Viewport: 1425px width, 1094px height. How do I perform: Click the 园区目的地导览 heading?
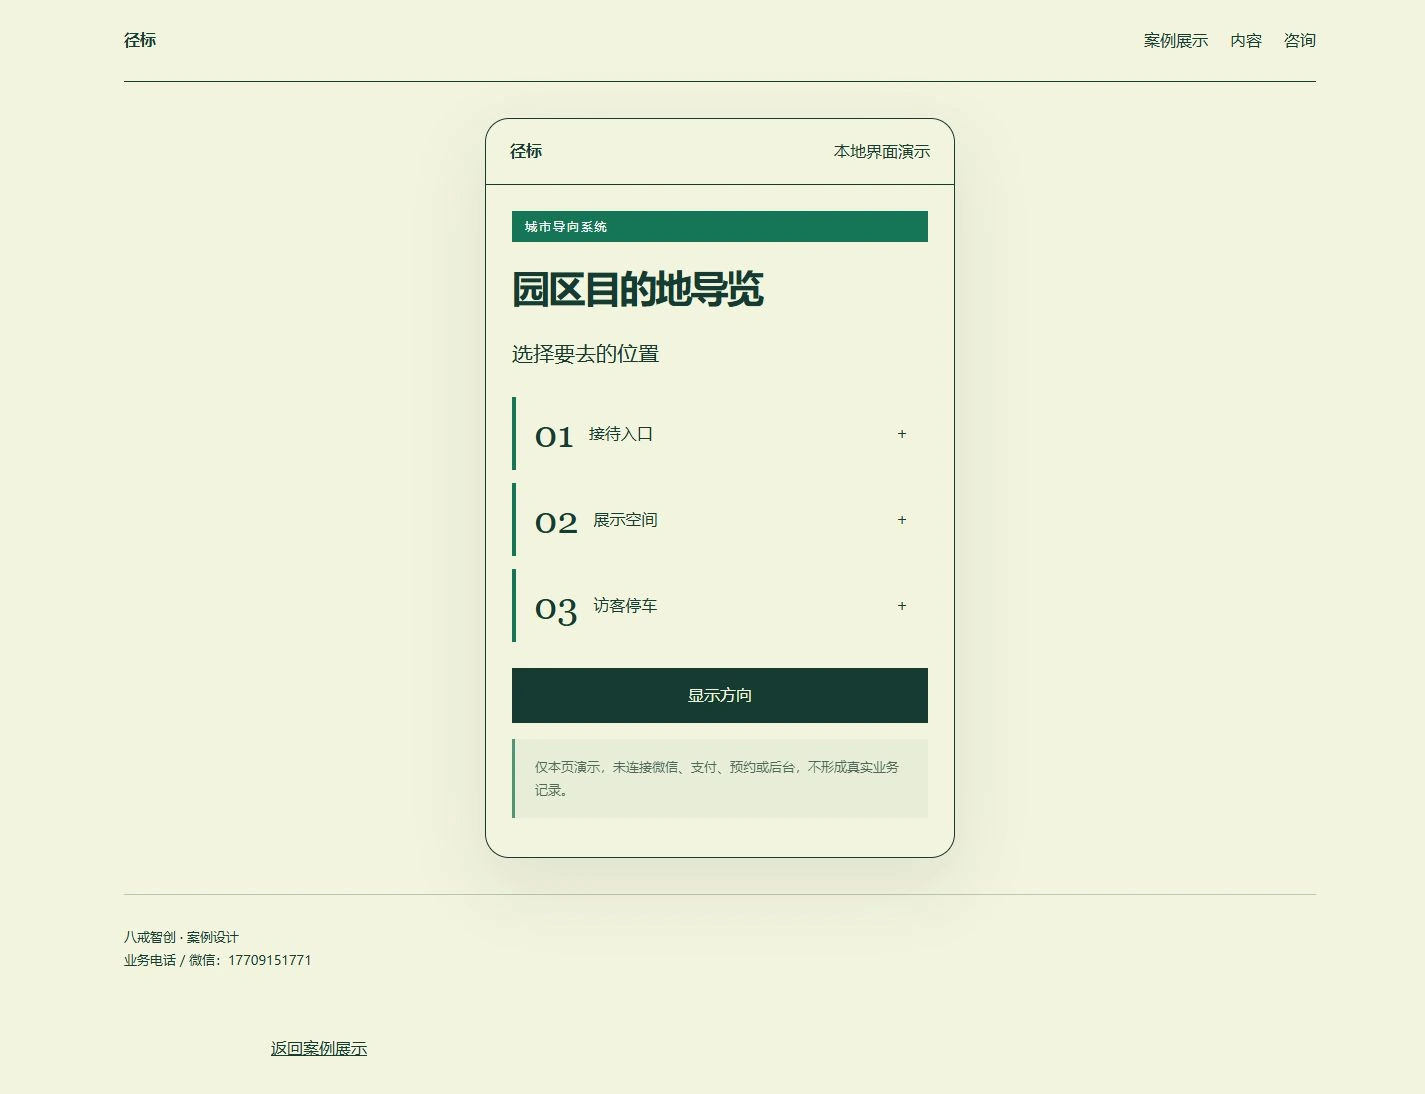[638, 289]
